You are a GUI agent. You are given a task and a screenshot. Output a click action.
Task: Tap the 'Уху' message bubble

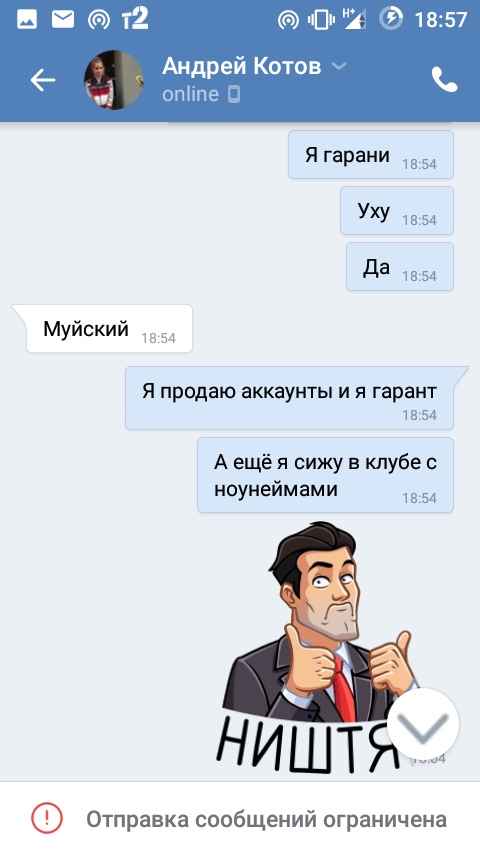pos(397,211)
